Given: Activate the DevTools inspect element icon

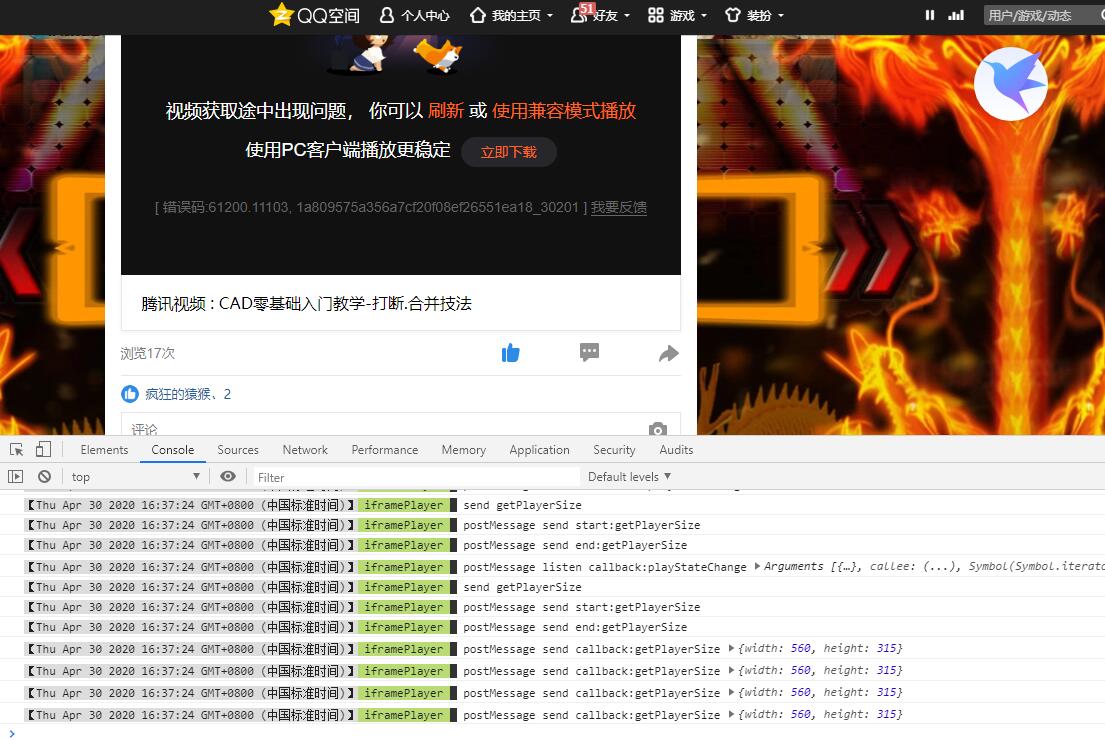Looking at the screenshot, I should 17,450.
